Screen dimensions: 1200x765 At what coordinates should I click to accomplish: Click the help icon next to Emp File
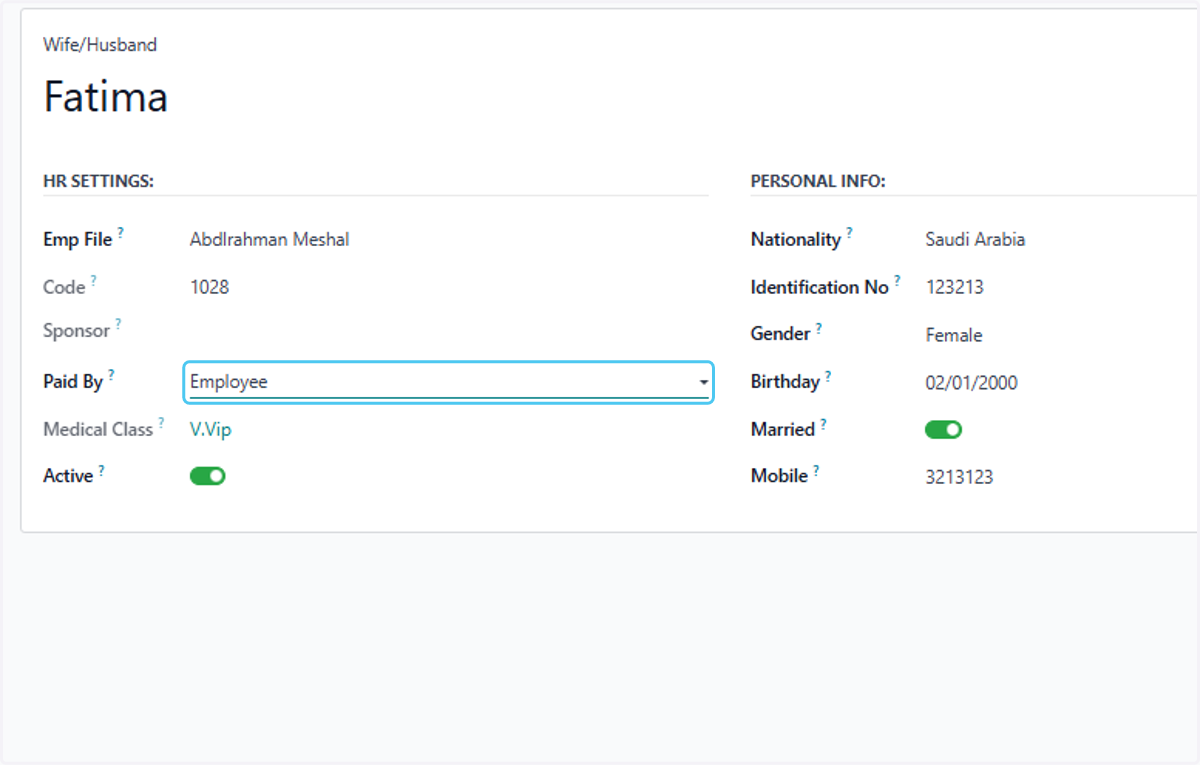pos(121,233)
